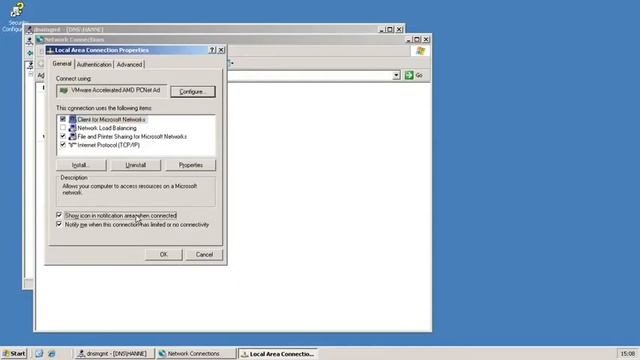
Task: Close the Local Area Connection Properties dialog
Action: [x=221, y=50]
